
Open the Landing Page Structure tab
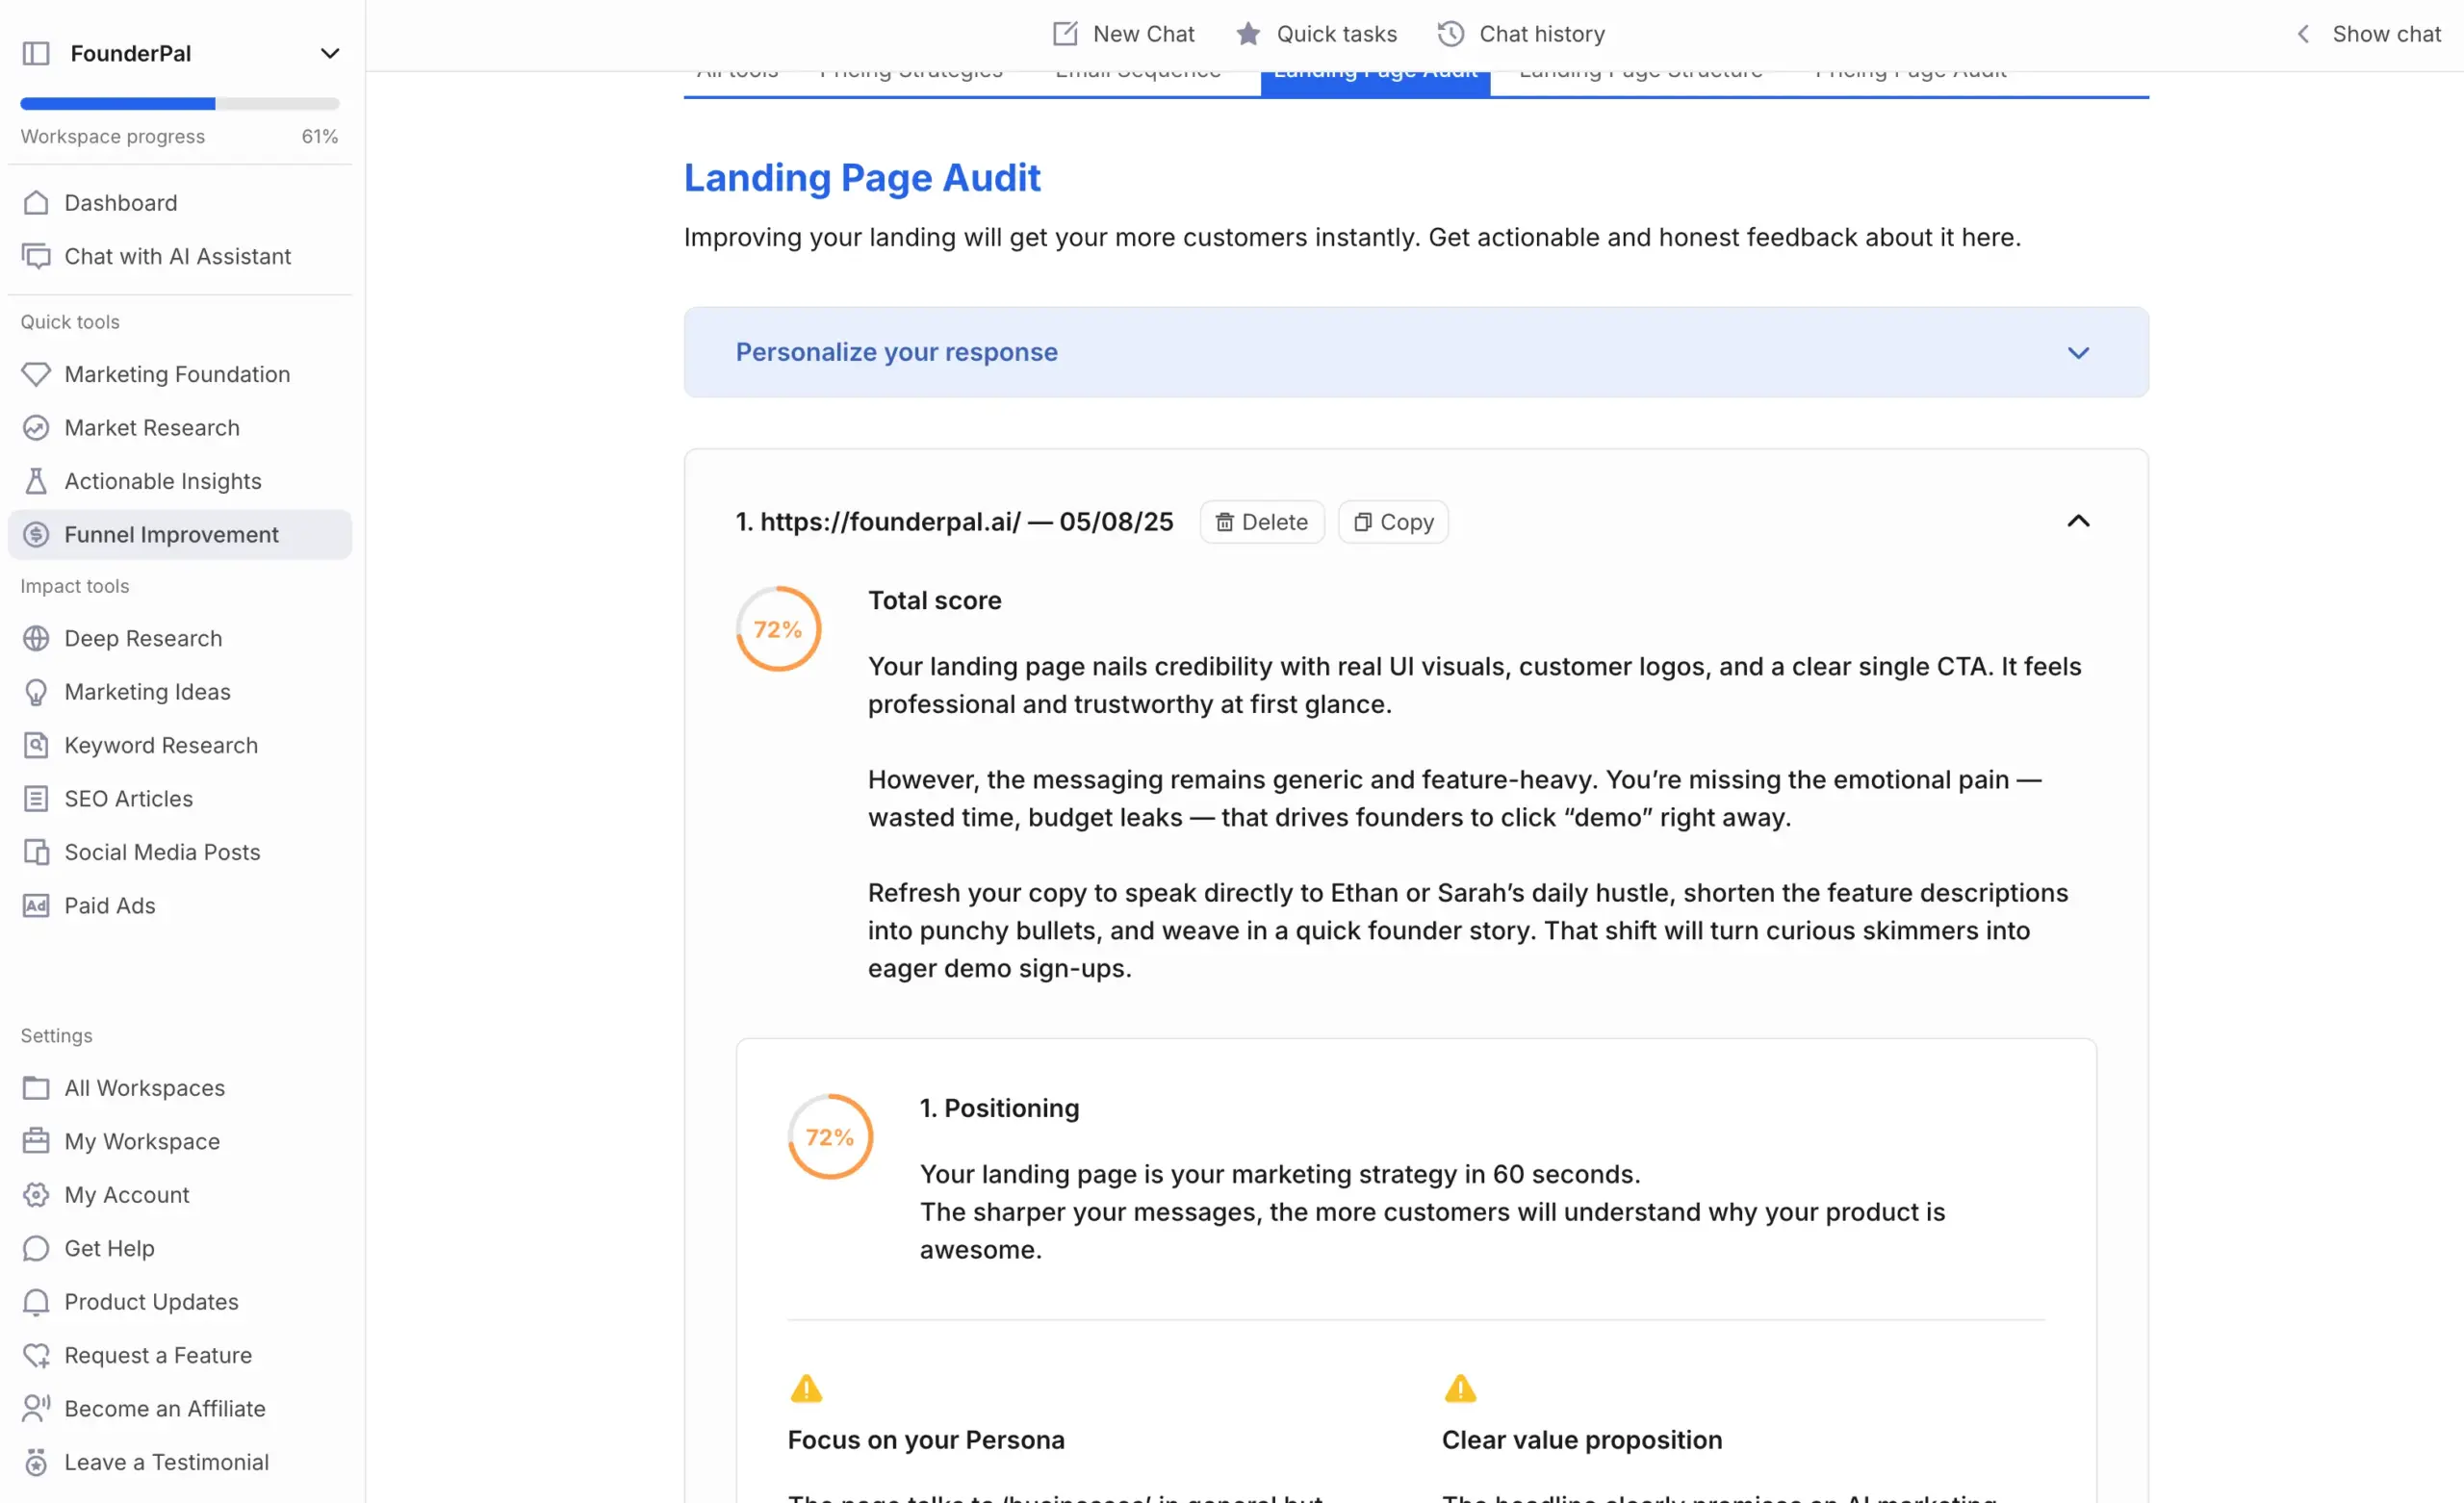1639,69
